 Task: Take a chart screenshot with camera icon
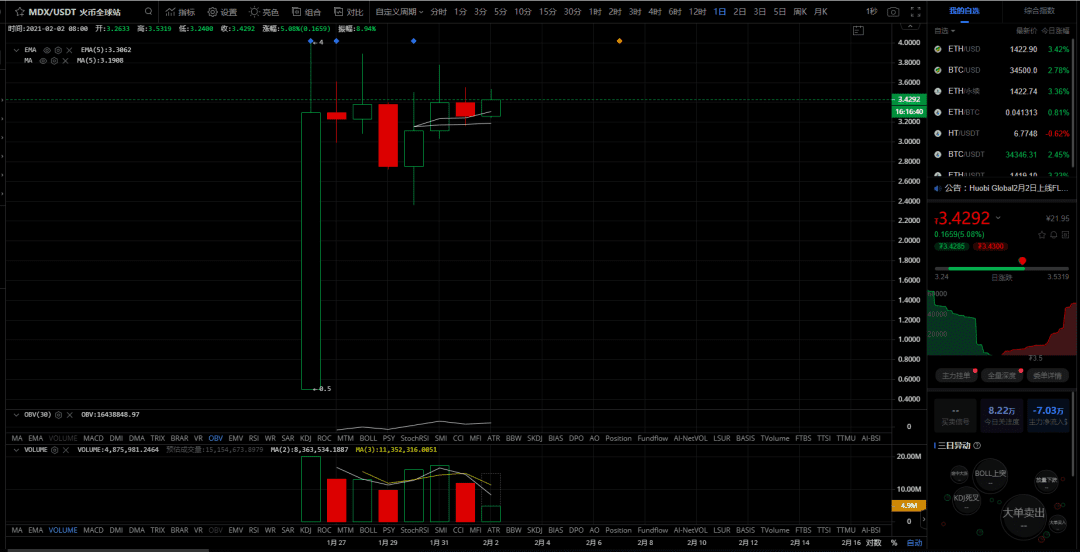tap(893, 12)
